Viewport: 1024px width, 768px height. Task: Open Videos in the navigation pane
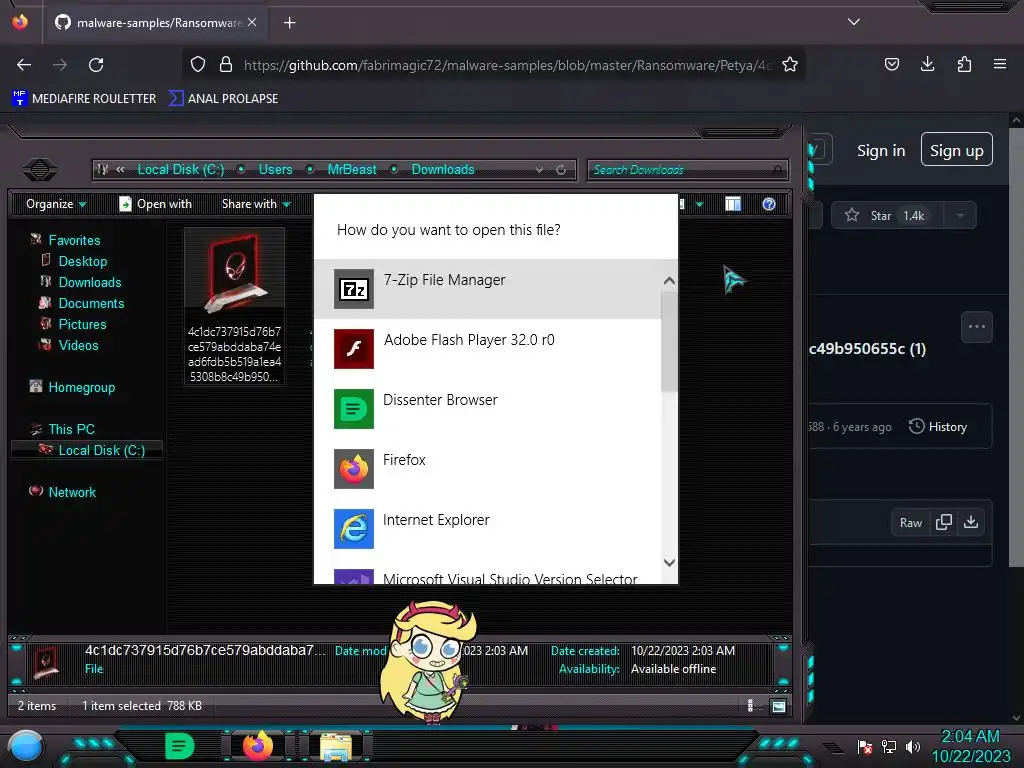click(78, 345)
